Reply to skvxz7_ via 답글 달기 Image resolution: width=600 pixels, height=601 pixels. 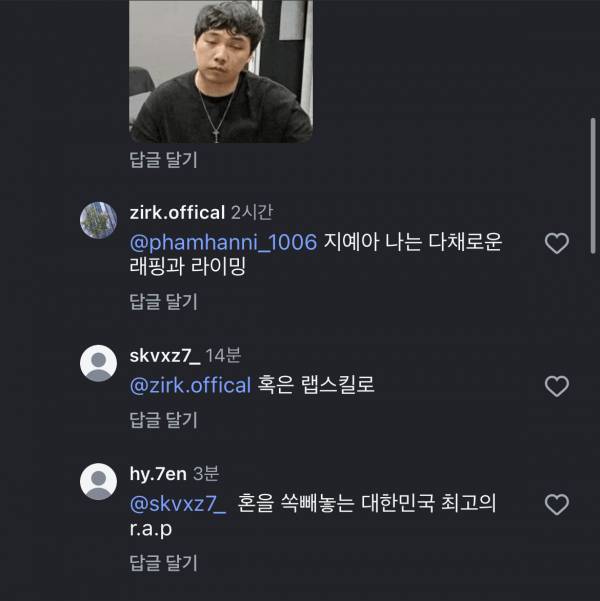point(163,418)
